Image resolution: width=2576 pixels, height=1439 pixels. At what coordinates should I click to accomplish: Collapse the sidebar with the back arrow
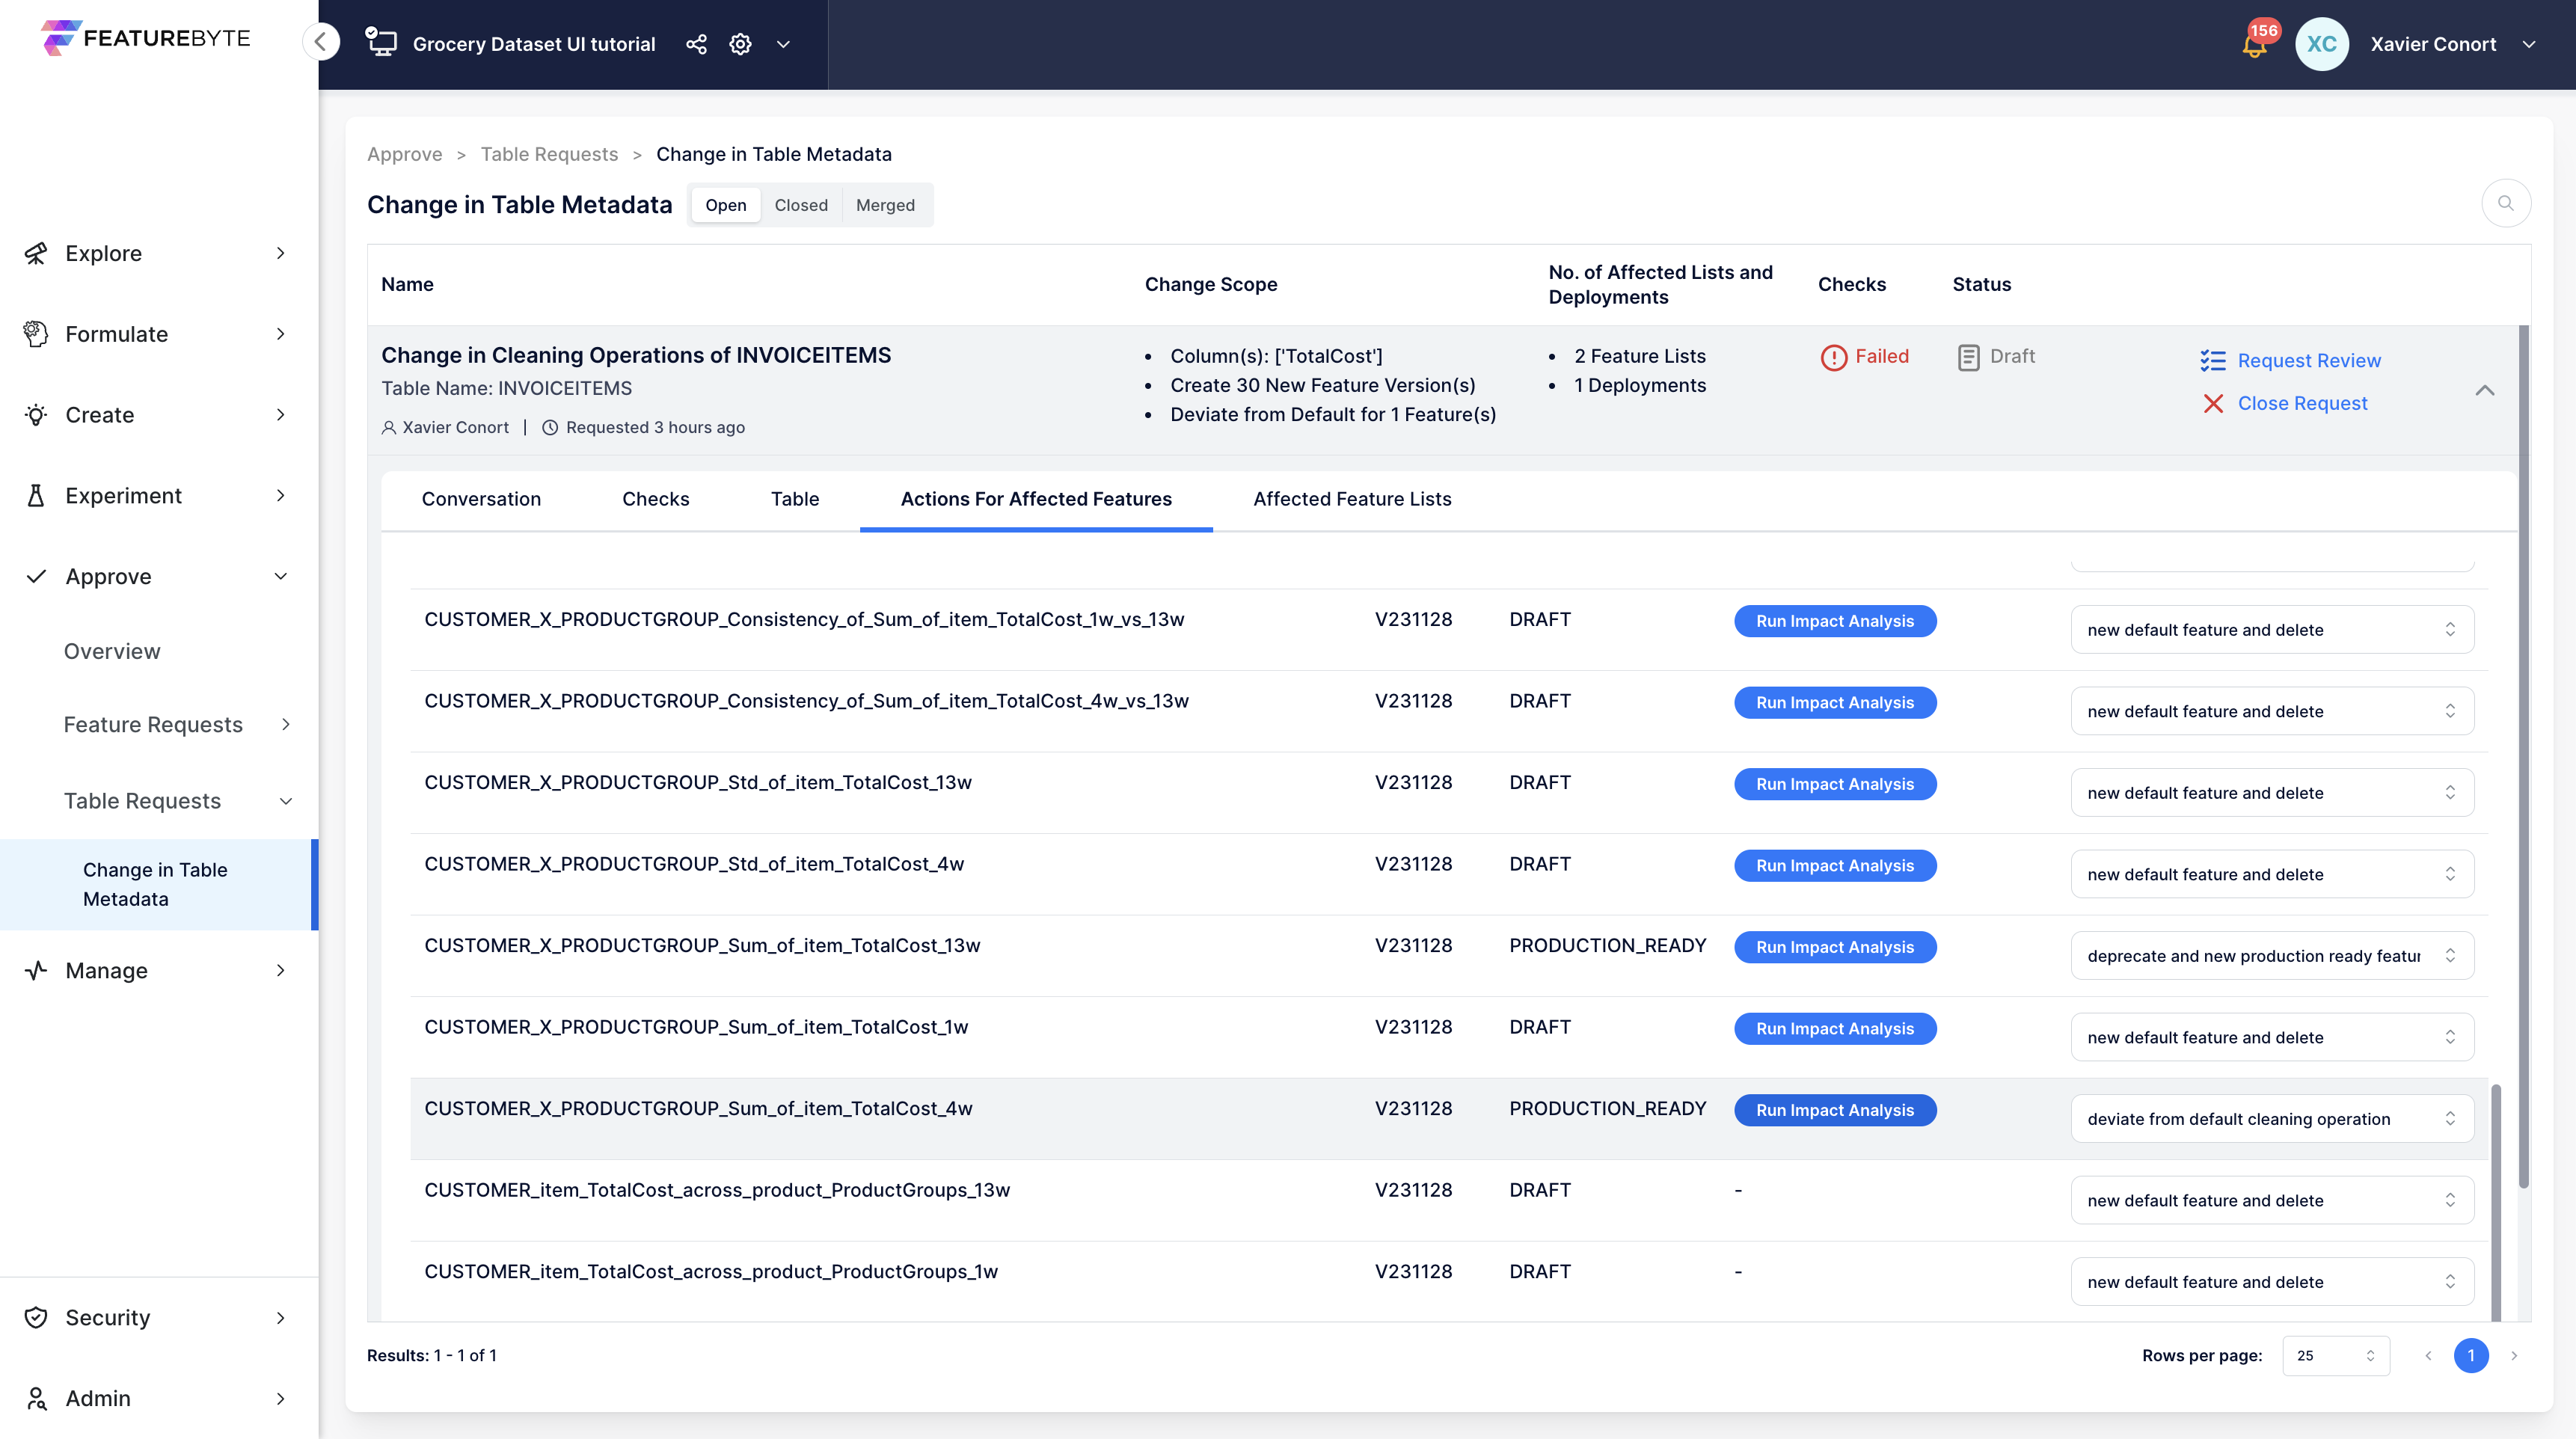pos(321,42)
